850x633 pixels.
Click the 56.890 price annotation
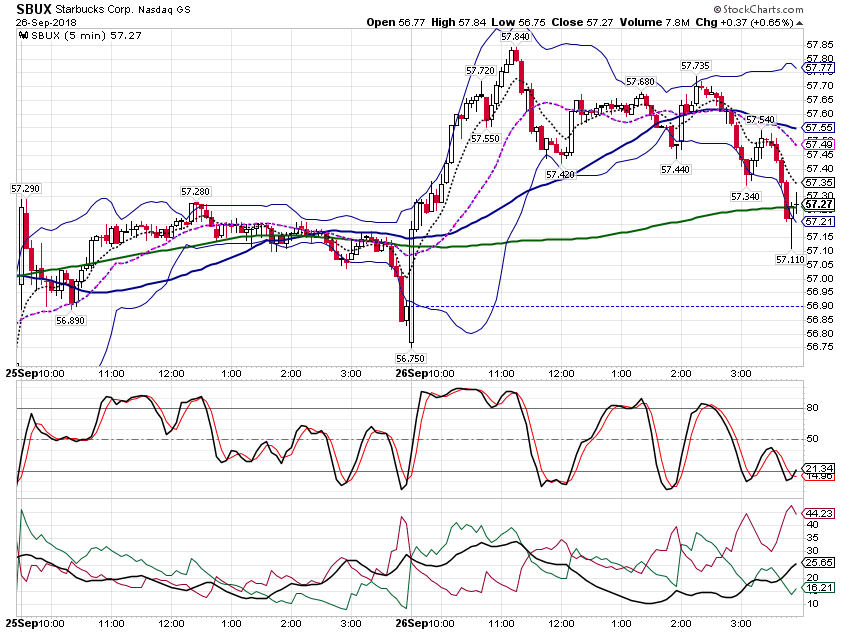pos(70,320)
